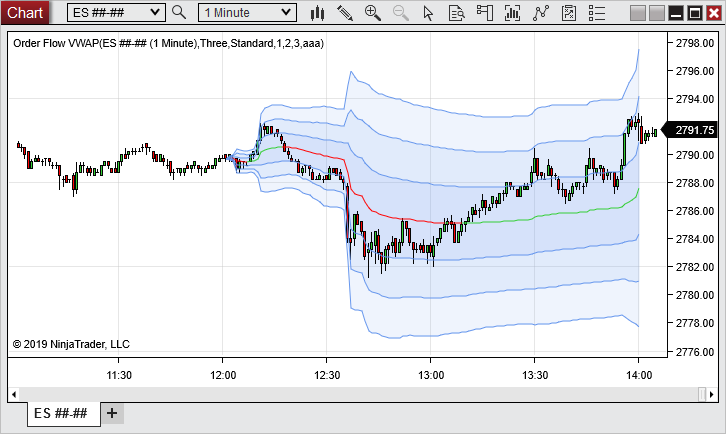The image size is (726, 434).
Task: Select the cursor pointer tool
Action: [x=429, y=13]
